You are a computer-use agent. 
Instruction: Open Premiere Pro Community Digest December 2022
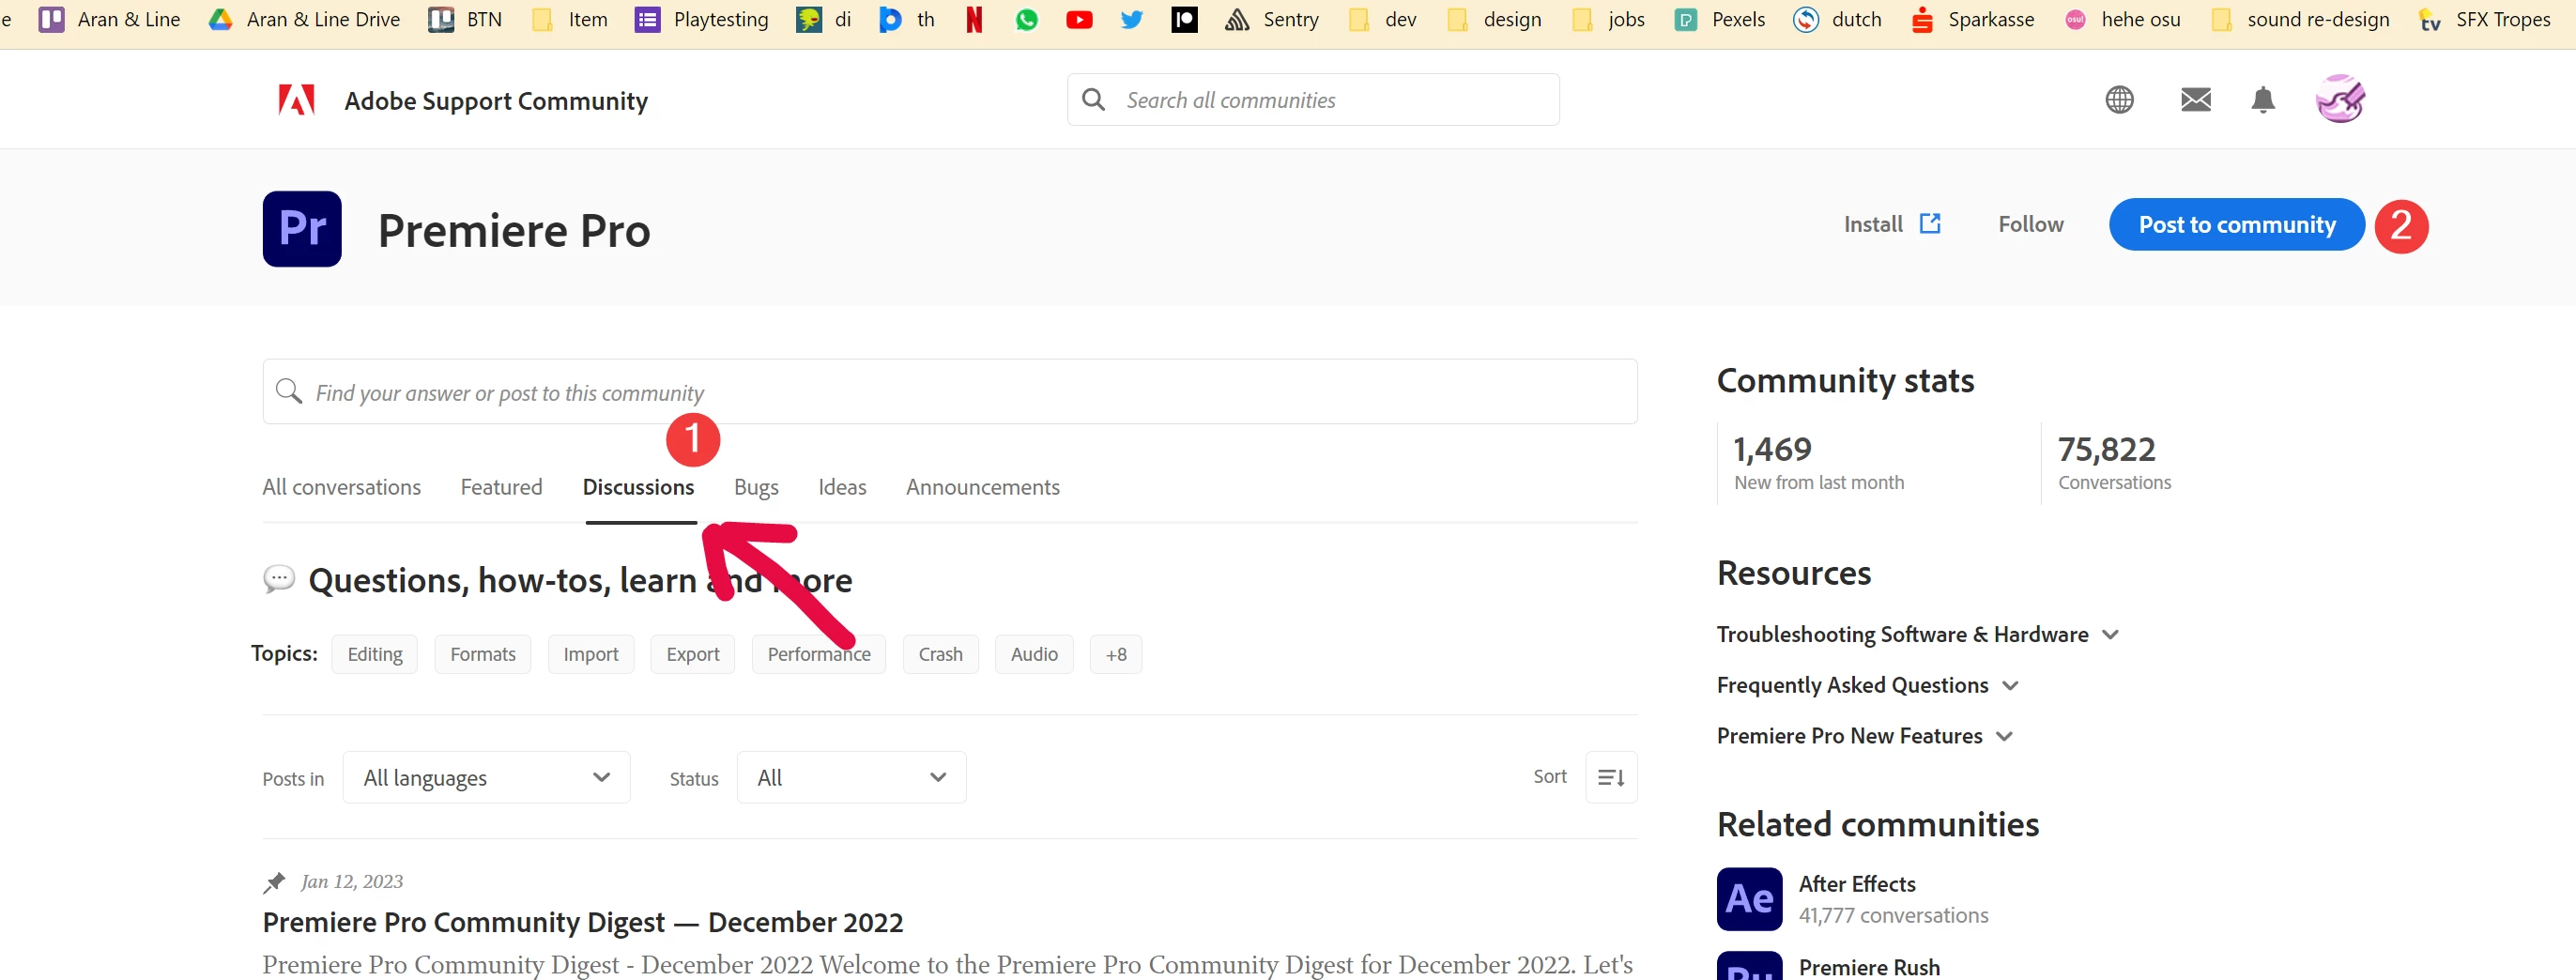point(582,922)
